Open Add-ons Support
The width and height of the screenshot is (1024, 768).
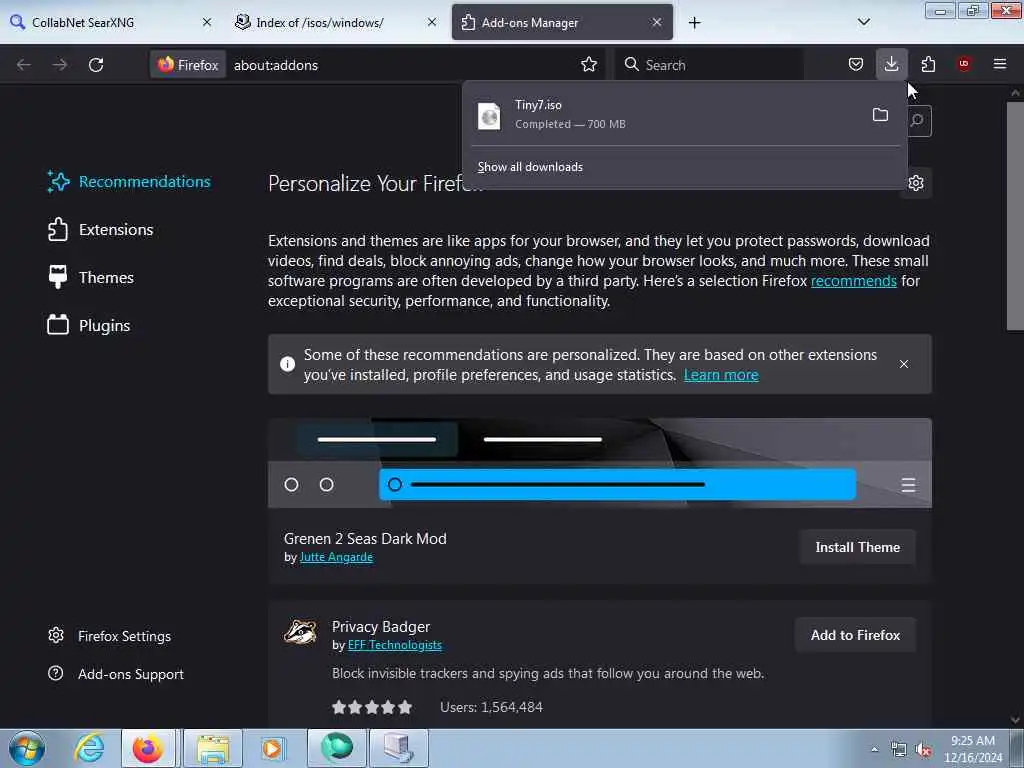click(116, 674)
